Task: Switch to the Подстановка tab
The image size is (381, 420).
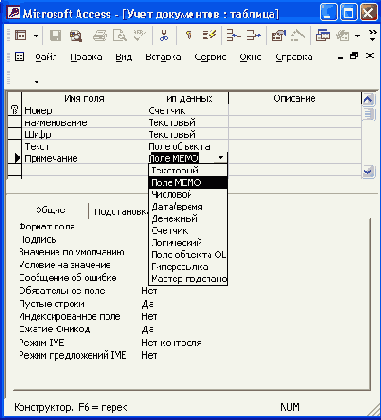Action: pyautogui.click(x=121, y=212)
